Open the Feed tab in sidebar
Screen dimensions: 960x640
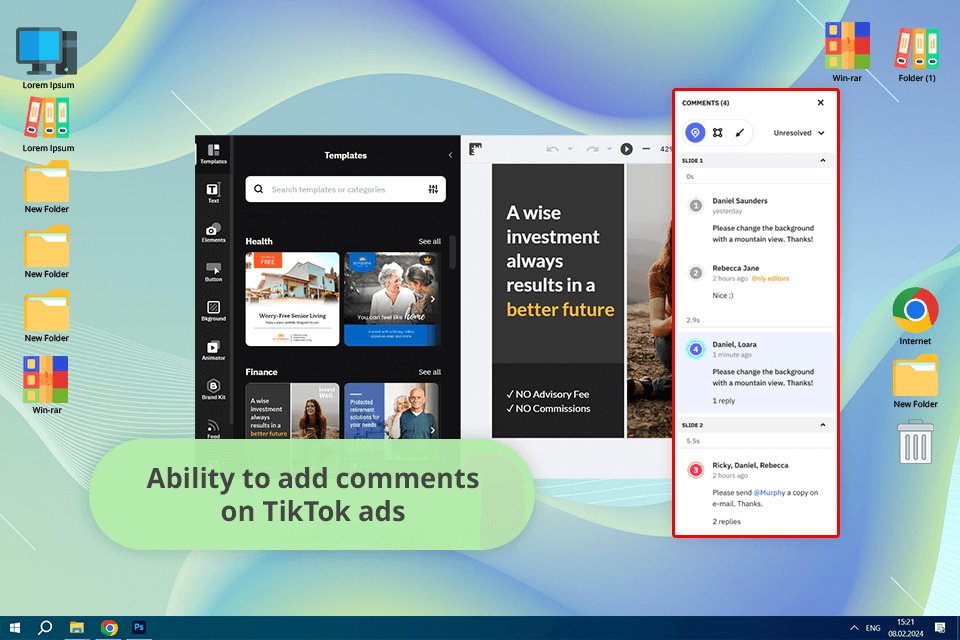click(x=213, y=428)
